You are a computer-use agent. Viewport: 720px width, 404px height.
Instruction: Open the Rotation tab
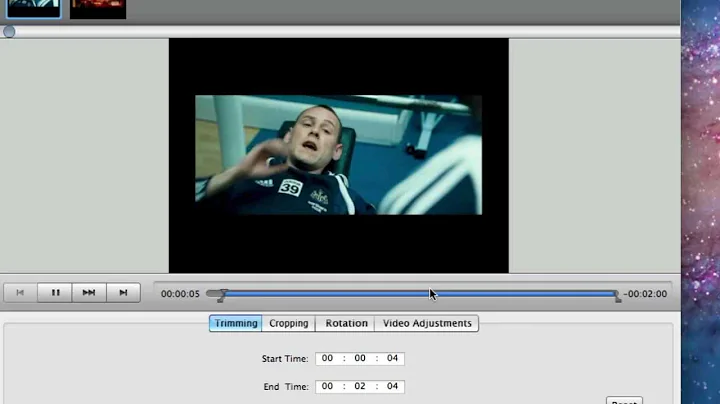pos(346,323)
